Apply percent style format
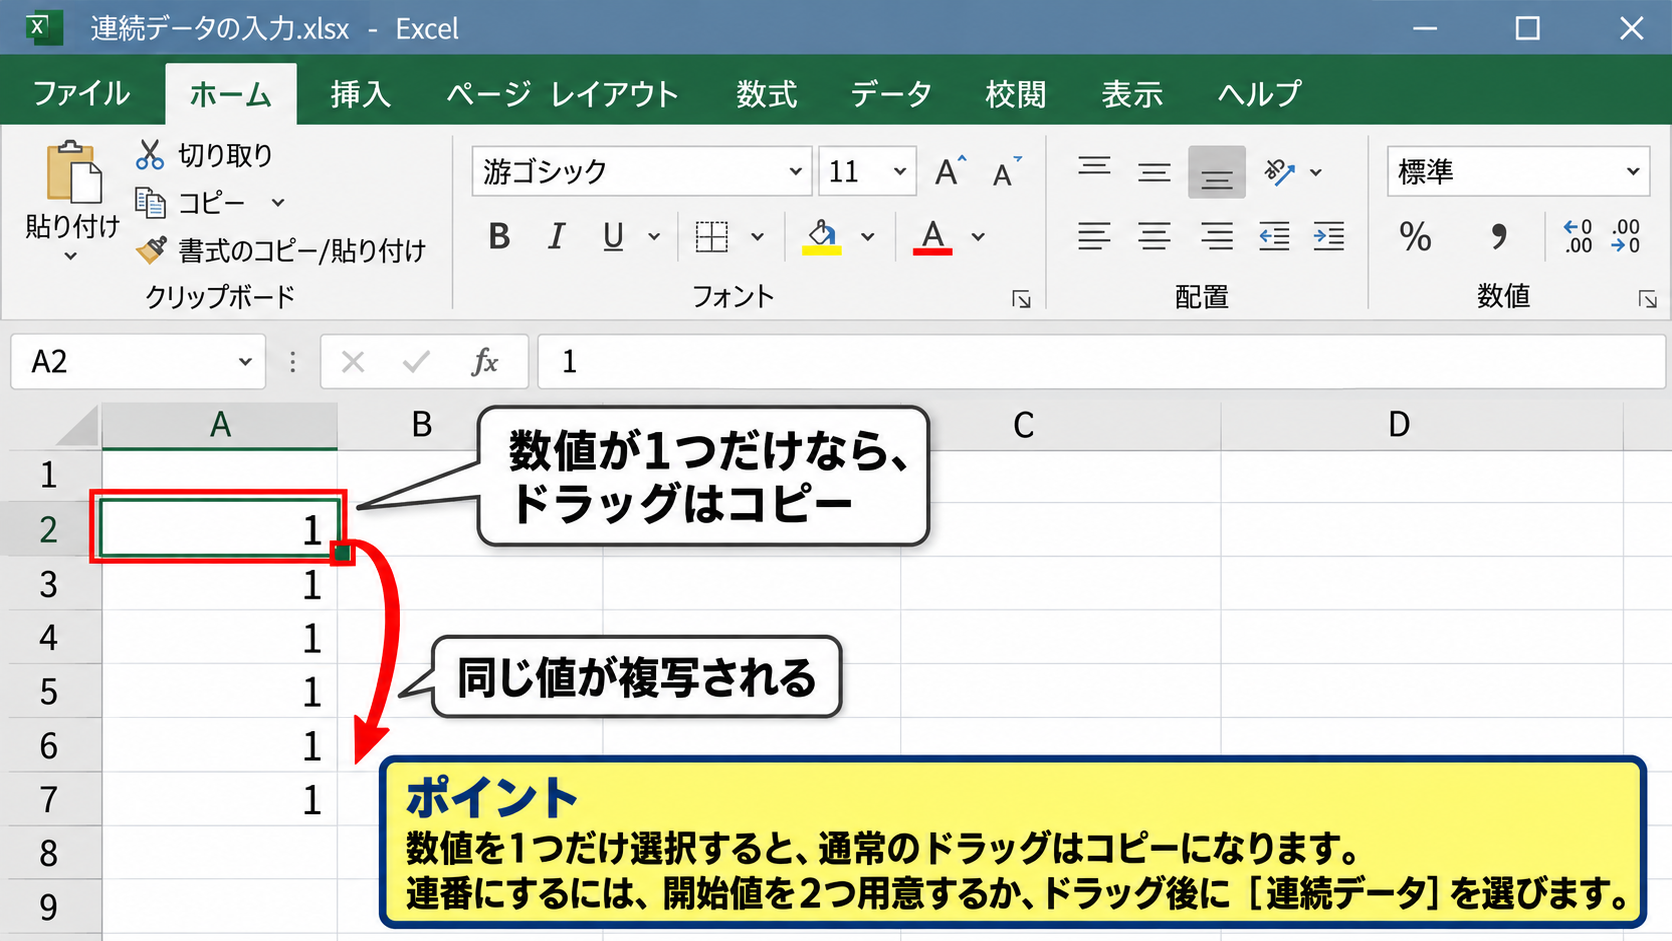This screenshot has height=941, width=1672. click(x=1415, y=237)
